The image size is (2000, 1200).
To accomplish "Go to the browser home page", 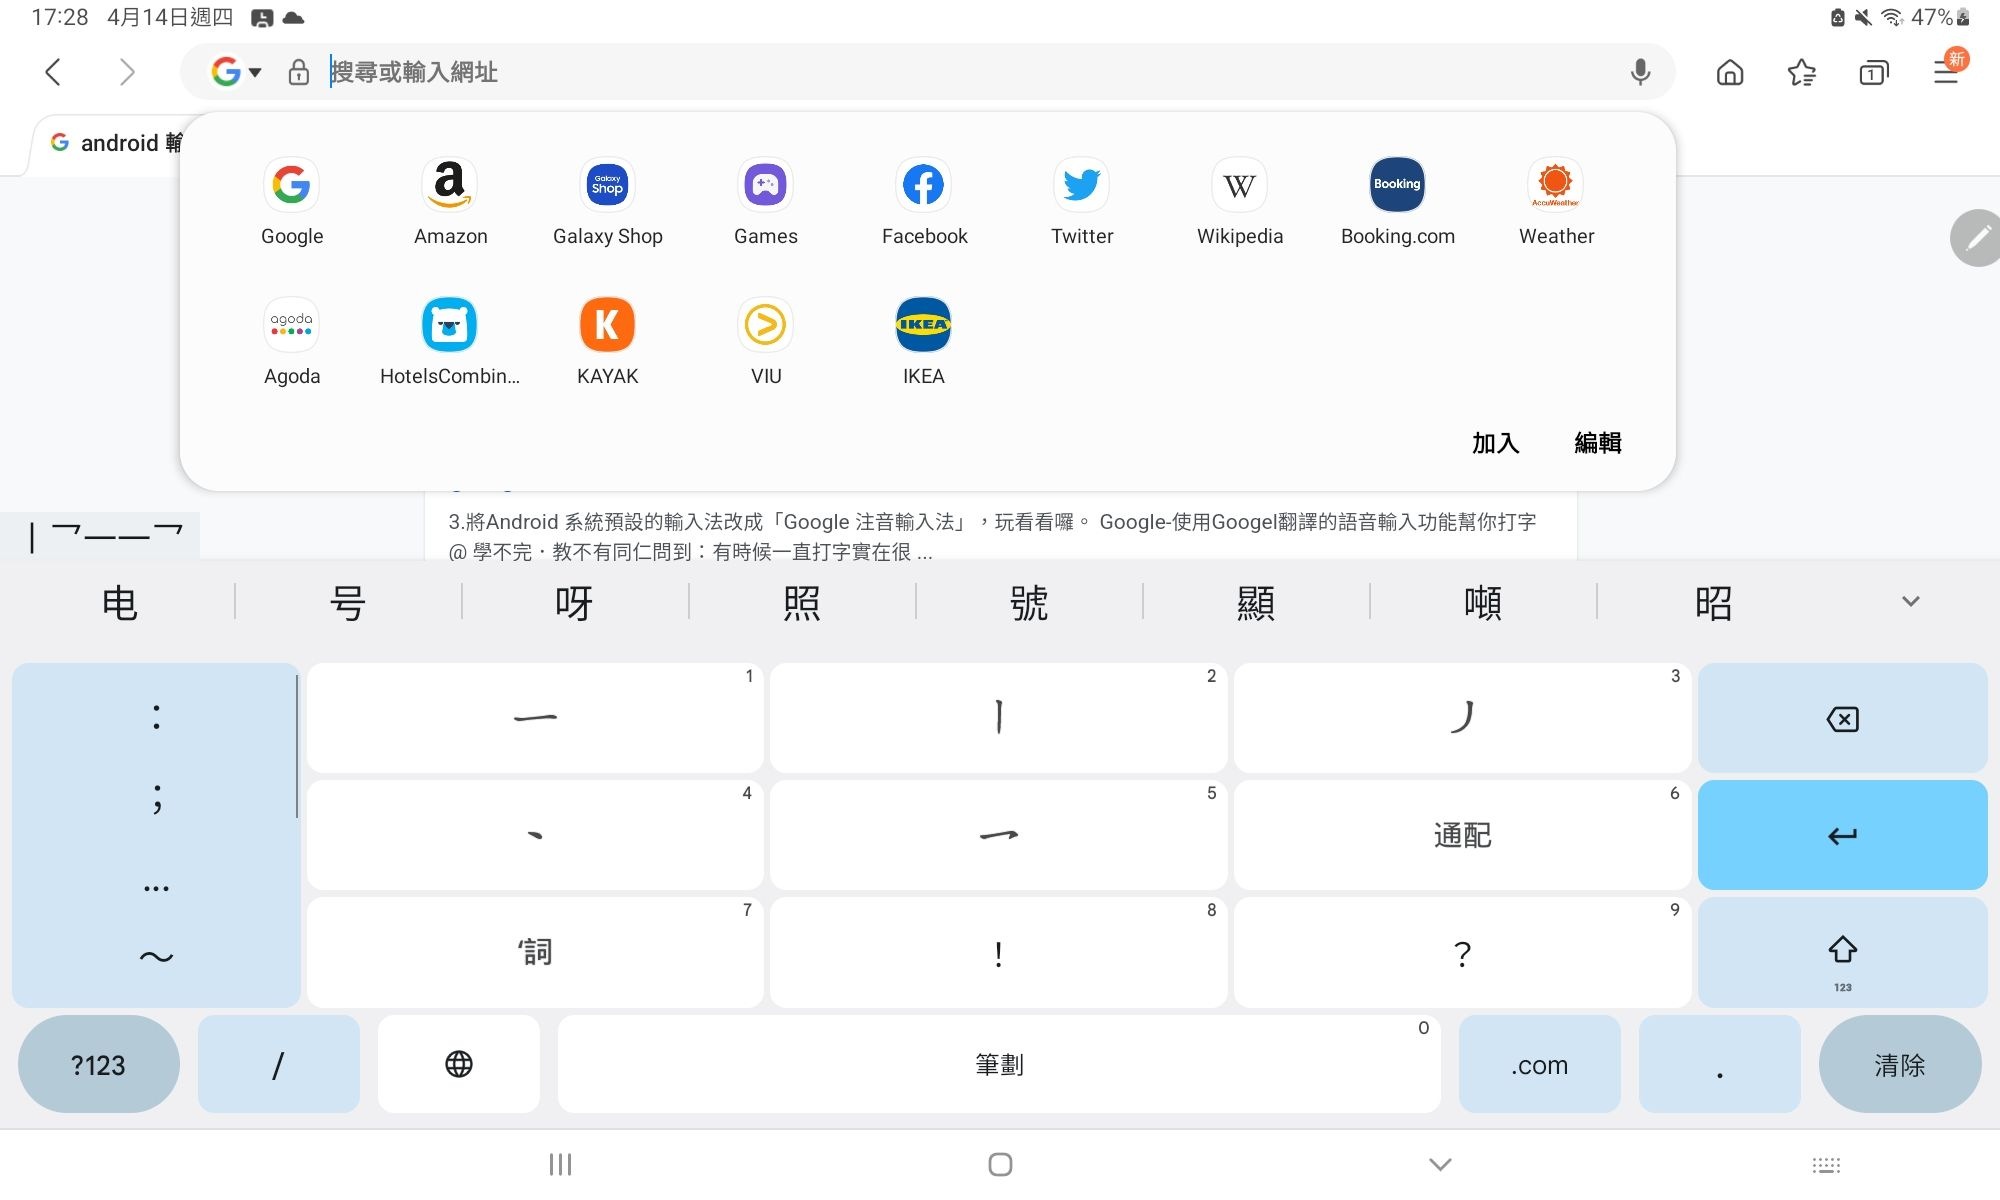I will tap(1730, 73).
